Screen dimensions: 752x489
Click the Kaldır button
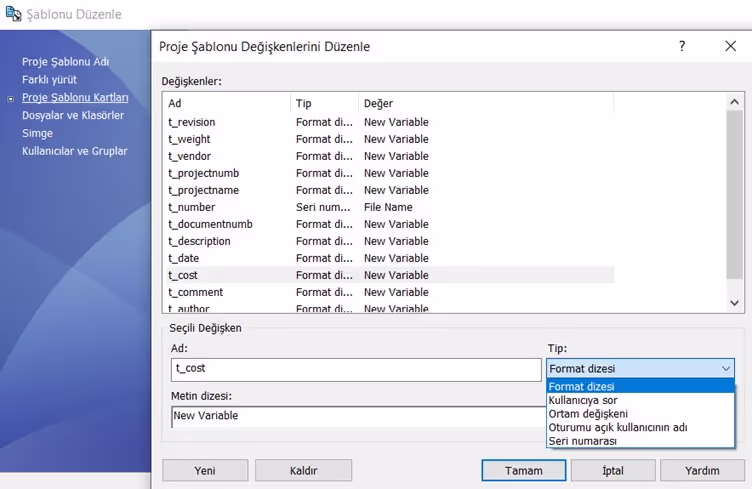tap(304, 470)
